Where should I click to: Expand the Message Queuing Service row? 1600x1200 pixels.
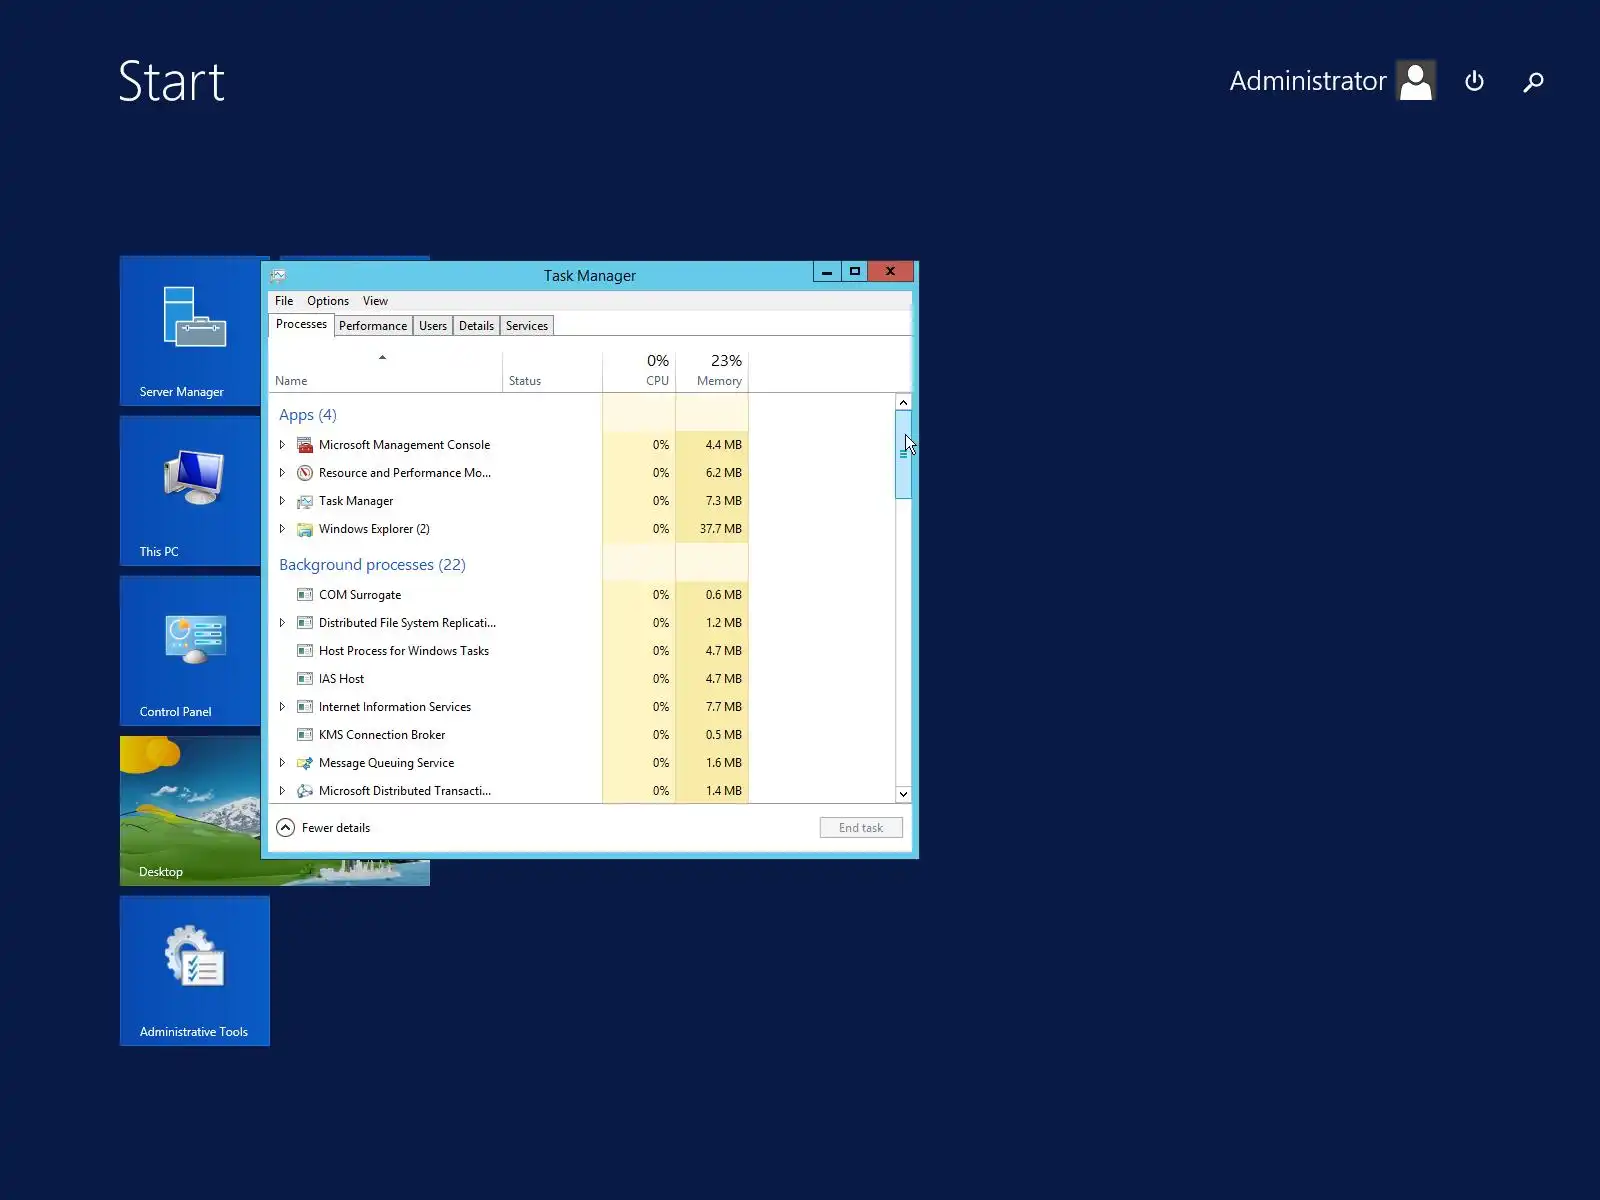(282, 763)
